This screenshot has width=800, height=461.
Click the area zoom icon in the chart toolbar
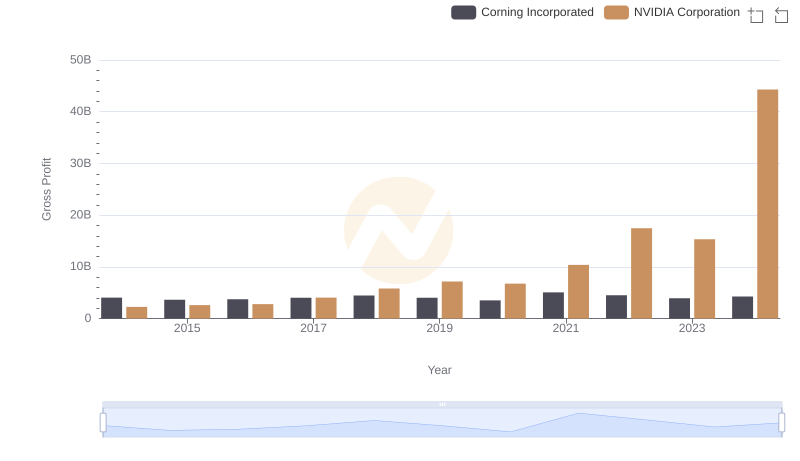(x=756, y=15)
